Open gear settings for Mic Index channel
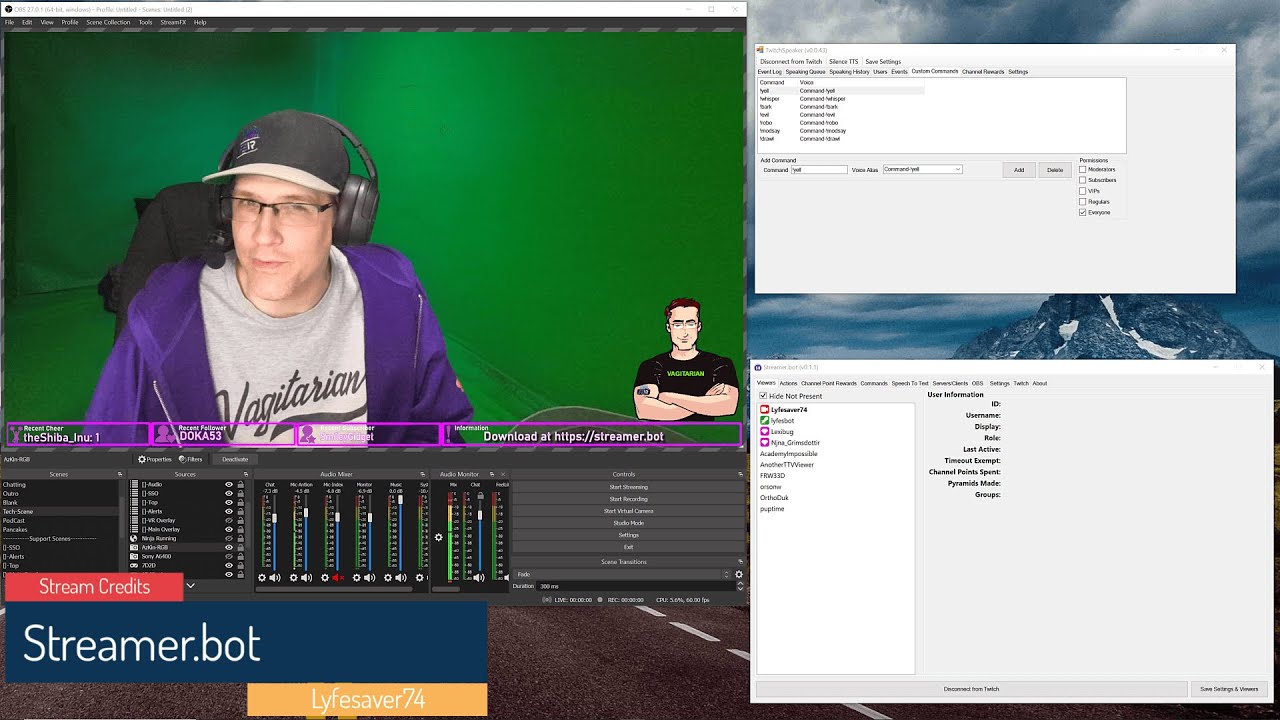 click(x=325, y=577)
